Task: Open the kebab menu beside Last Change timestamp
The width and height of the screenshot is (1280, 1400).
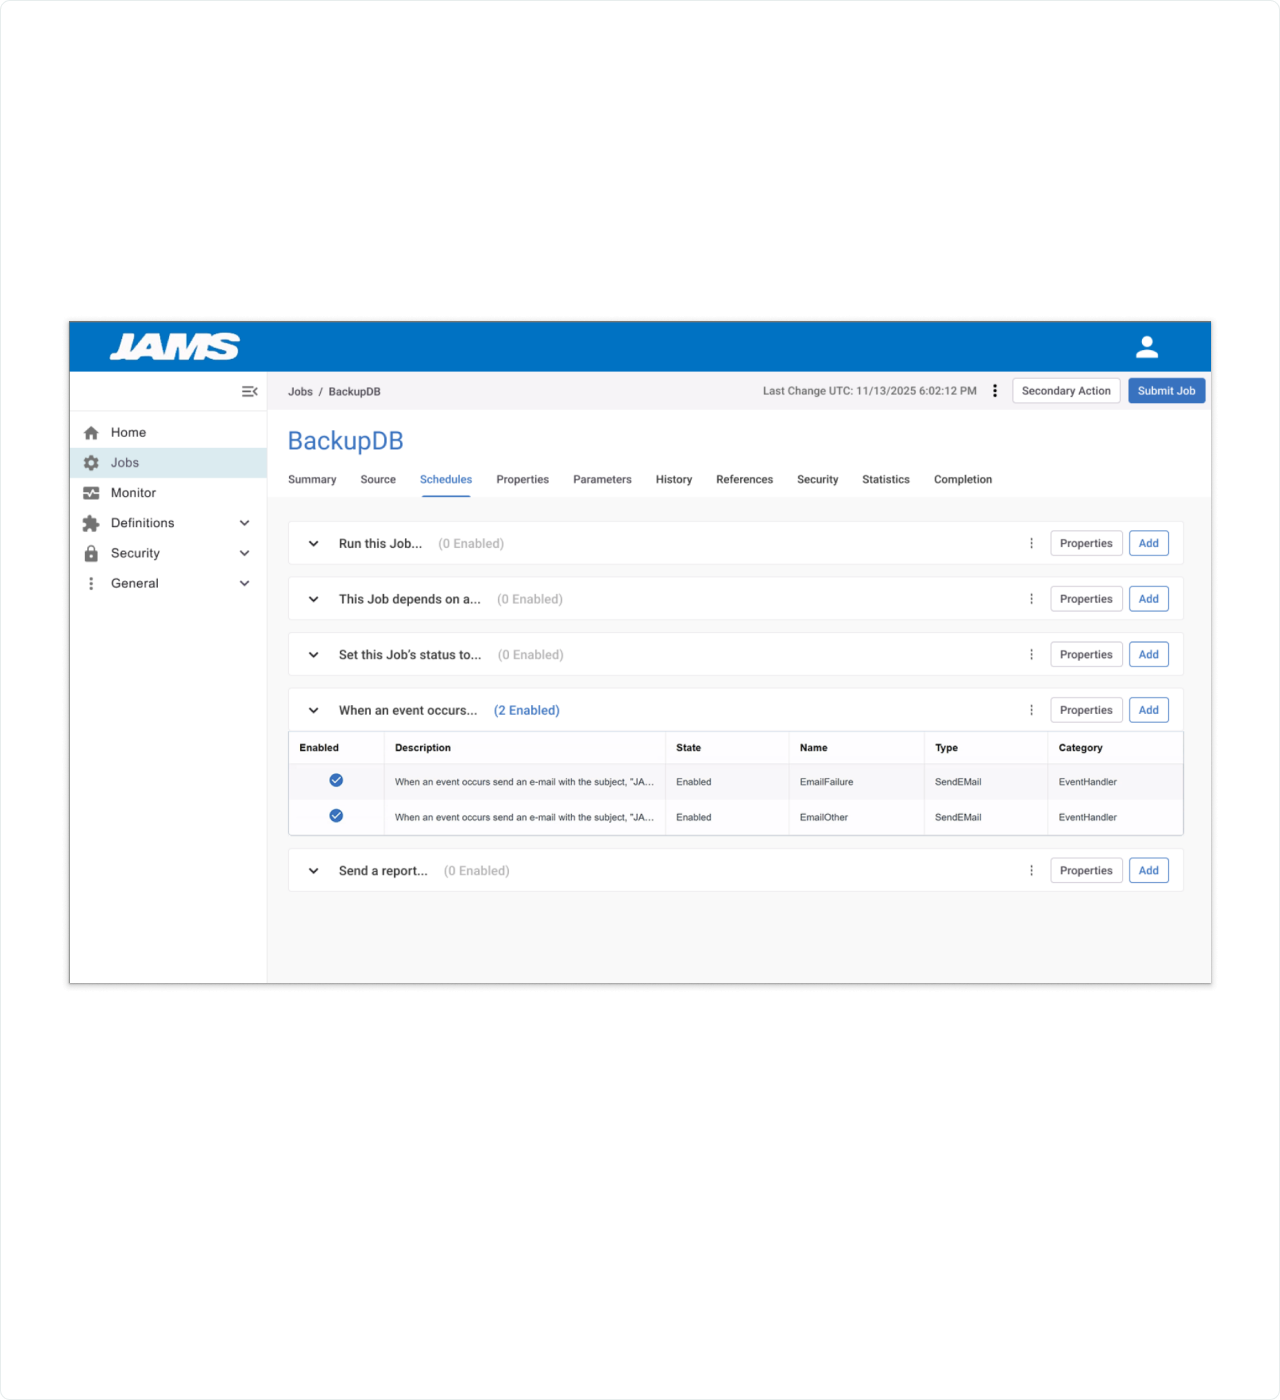Action: tap(994, 391)
